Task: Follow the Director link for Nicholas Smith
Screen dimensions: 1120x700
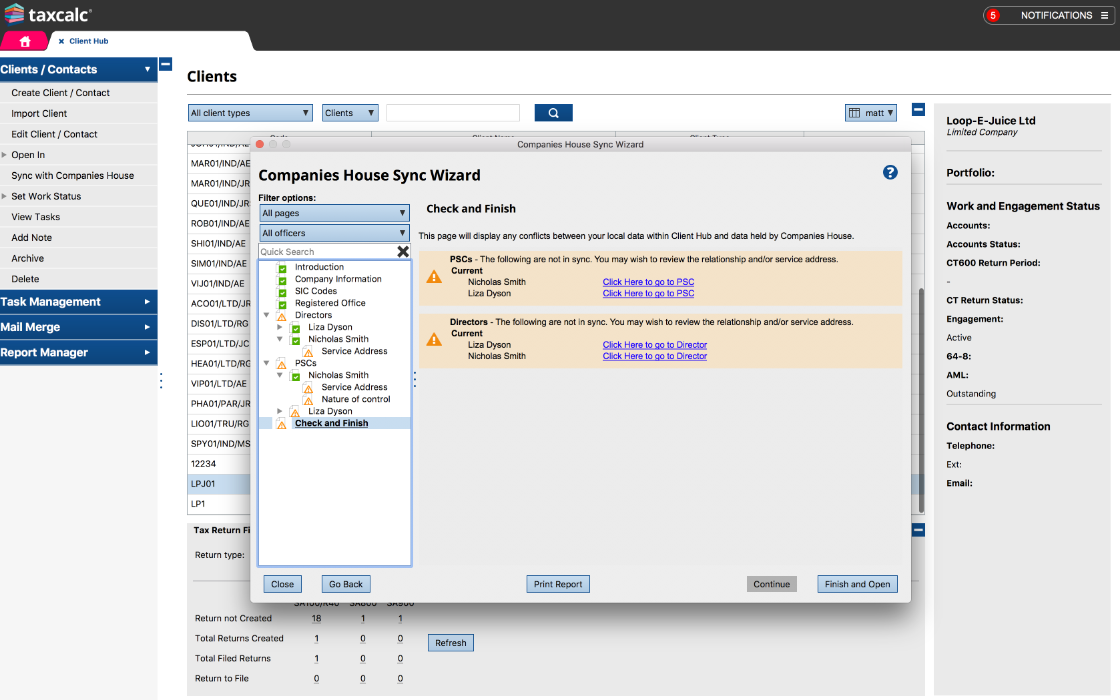Action: tap(655, 356)
